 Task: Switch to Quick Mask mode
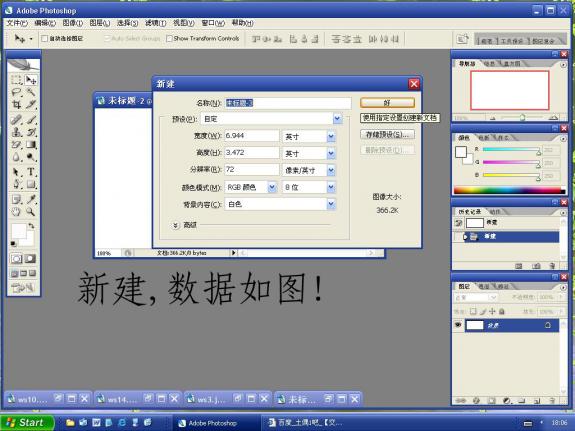(x=30, y=259)
